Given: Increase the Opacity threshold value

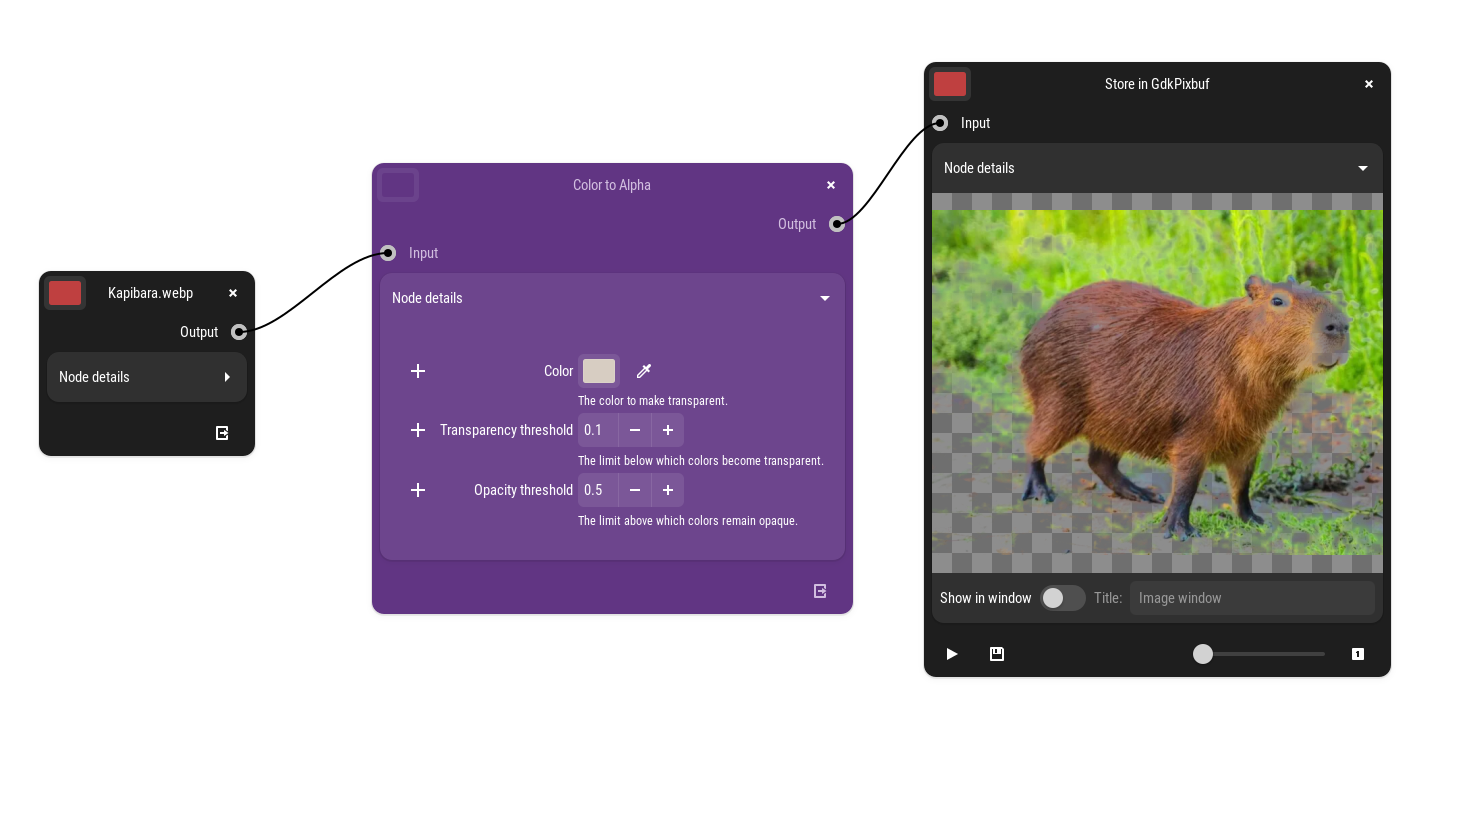Looking at the screenshot, I should pos(668,490).
